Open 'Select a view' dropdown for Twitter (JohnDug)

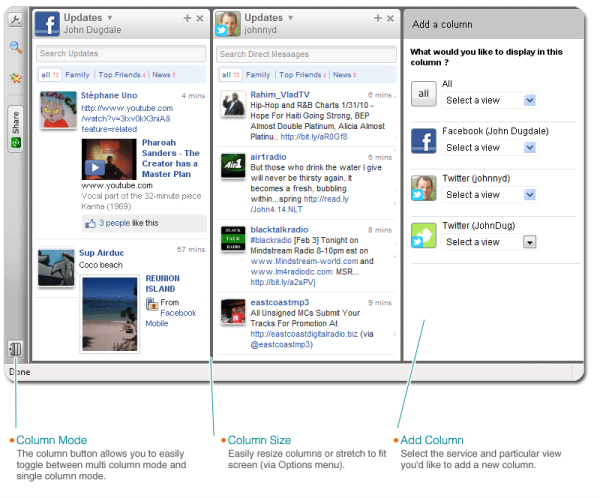point(490,242)
